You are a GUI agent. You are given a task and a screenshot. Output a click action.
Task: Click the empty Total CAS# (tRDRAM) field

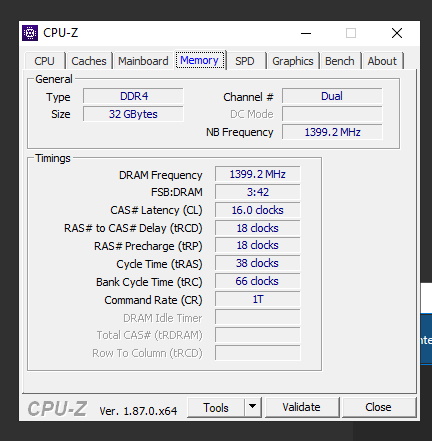pyautogui.click(x=258, y=335)
